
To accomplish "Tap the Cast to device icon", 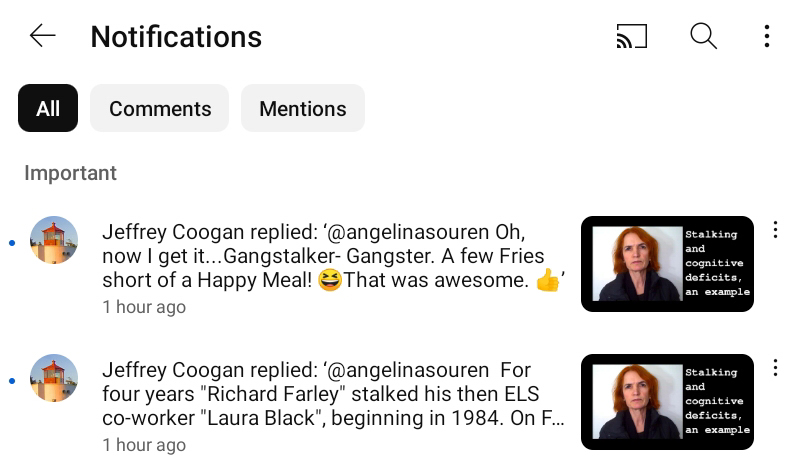I will click(632, 36).
